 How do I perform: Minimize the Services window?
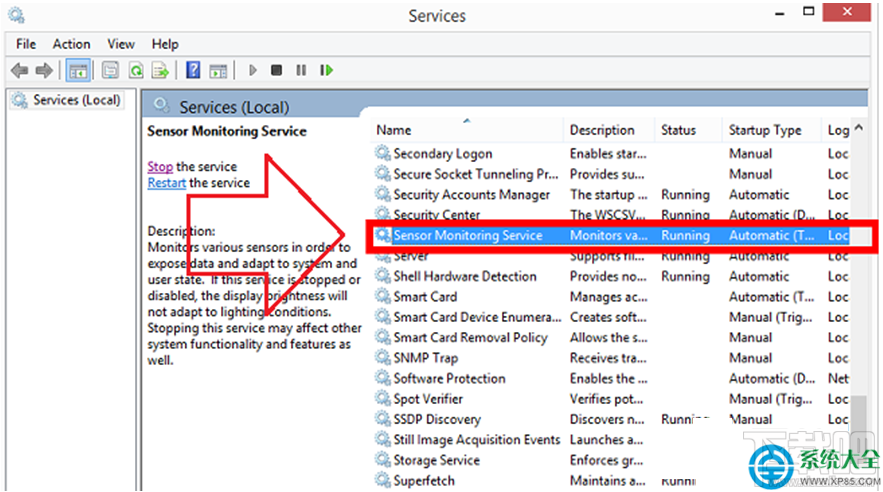click(x=780, y=13)
